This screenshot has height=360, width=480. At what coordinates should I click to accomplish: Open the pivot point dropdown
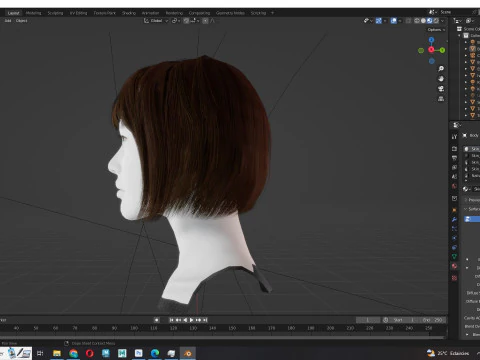pos(176,21)
